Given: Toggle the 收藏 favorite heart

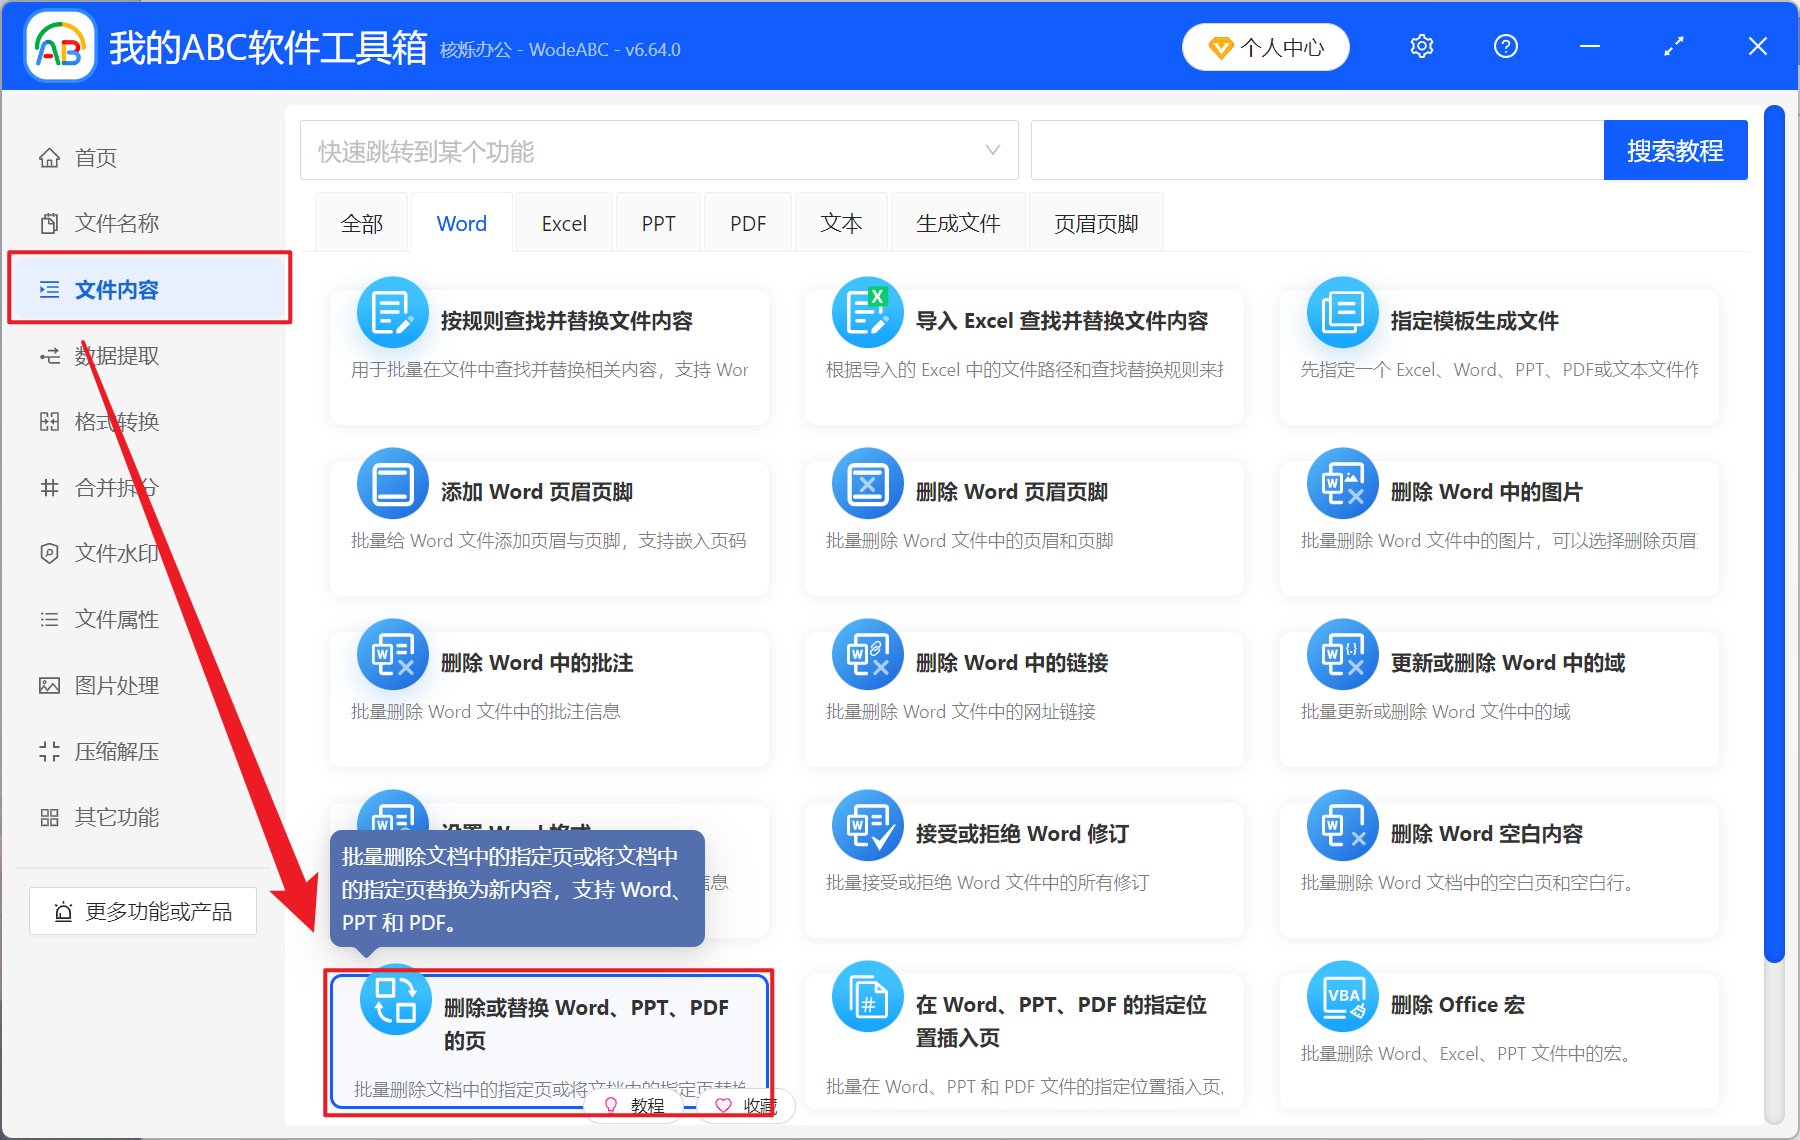Looking at the screenshot, I should 724,1106.
